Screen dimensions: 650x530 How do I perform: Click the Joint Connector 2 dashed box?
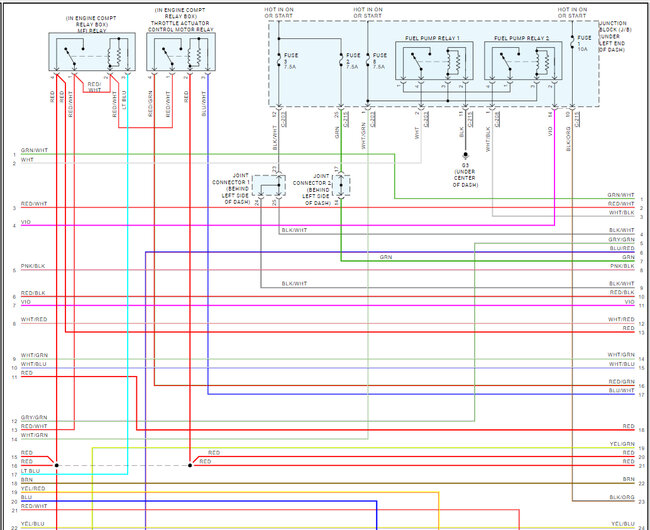pos(341,186)
